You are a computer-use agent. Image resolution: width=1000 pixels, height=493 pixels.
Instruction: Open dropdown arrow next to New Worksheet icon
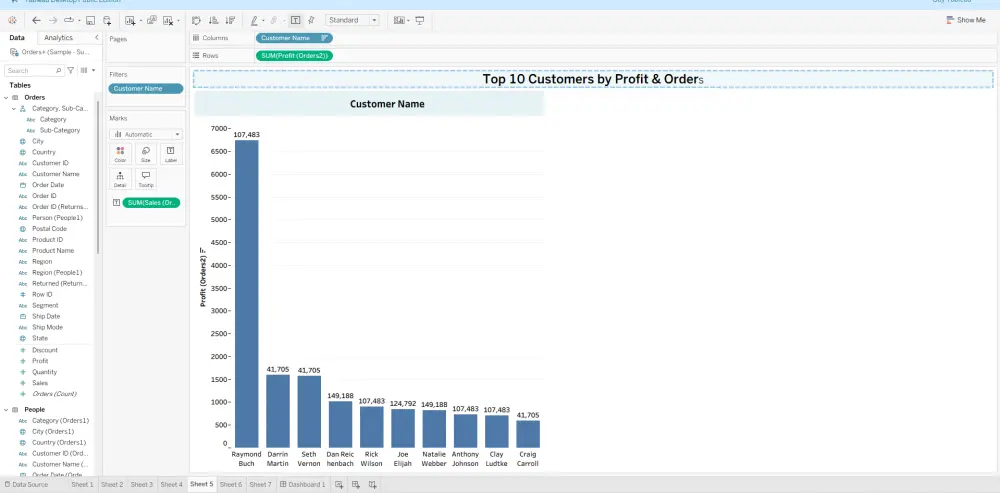click(x=140, y=21)
